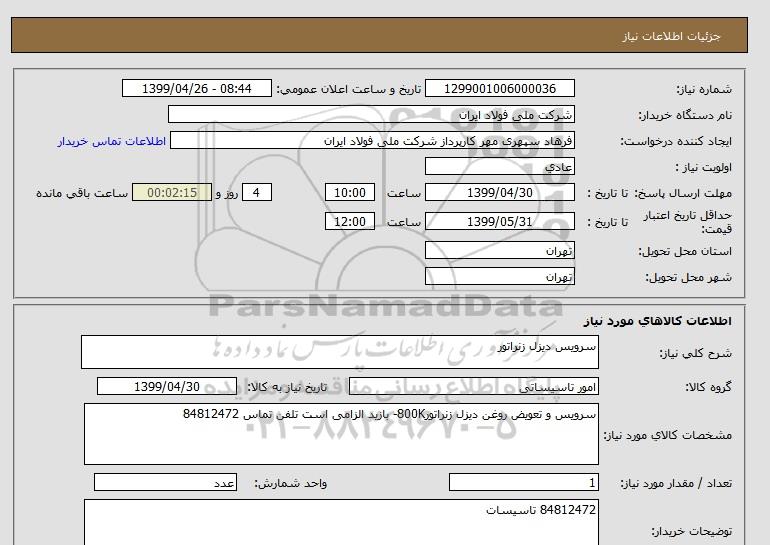Click label تعداد / مقدار مورد نیاز
This screenshot has height=545, width=770.
point(676,484)
